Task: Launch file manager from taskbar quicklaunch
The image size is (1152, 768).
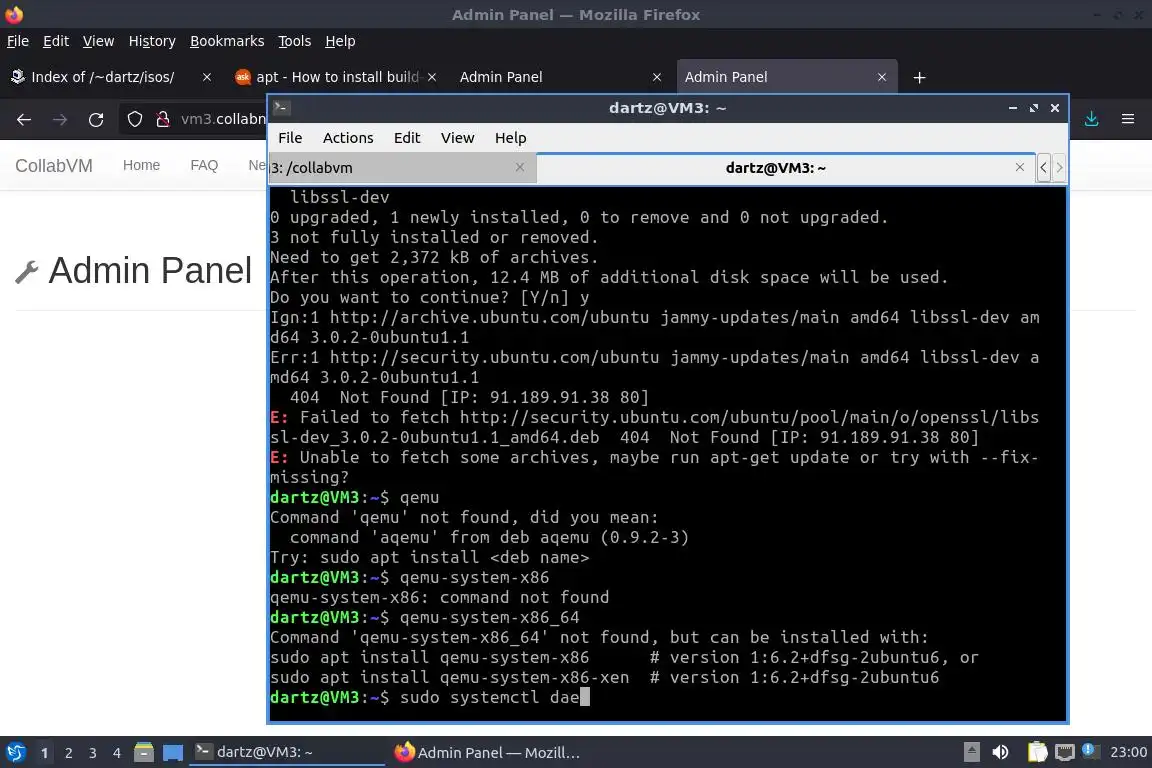Action: tap(144, 753)
